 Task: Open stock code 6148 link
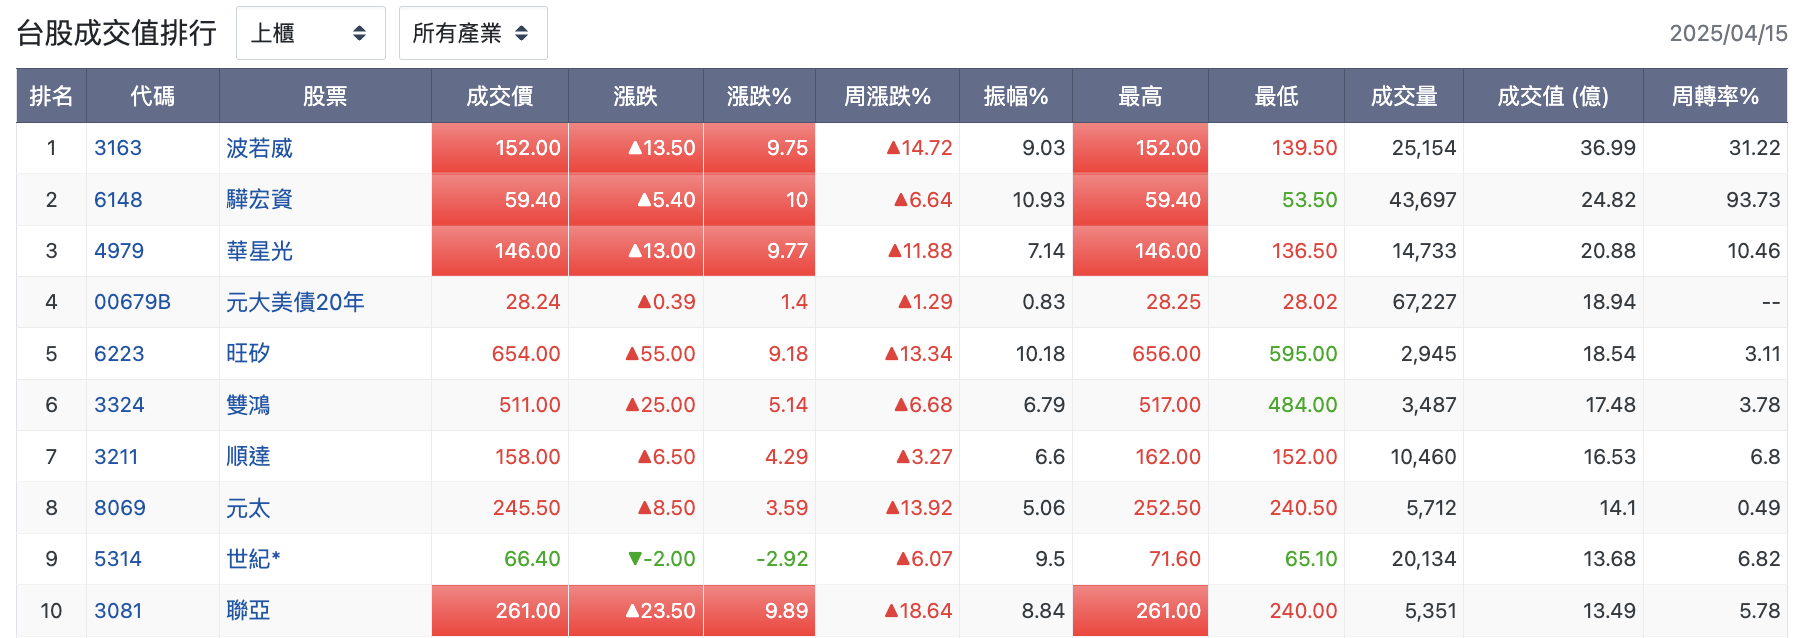[118, 200]
